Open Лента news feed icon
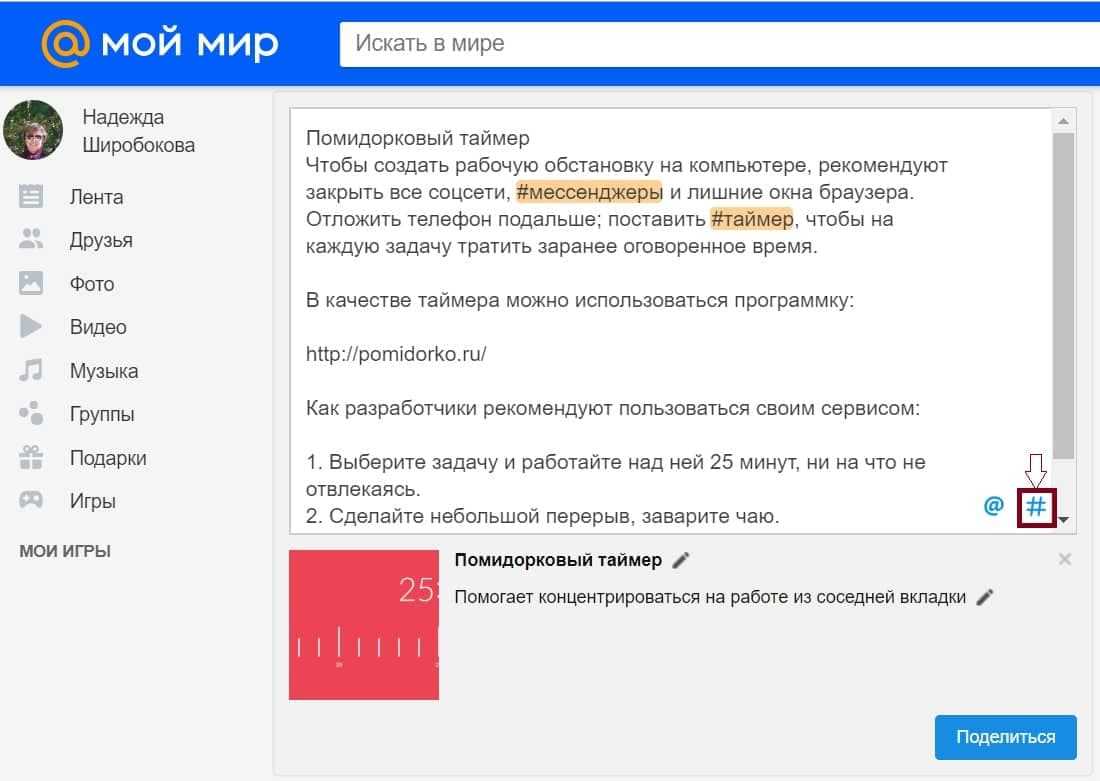The width and height of the screenshot is (1100, 781). [x=32, y=197]
